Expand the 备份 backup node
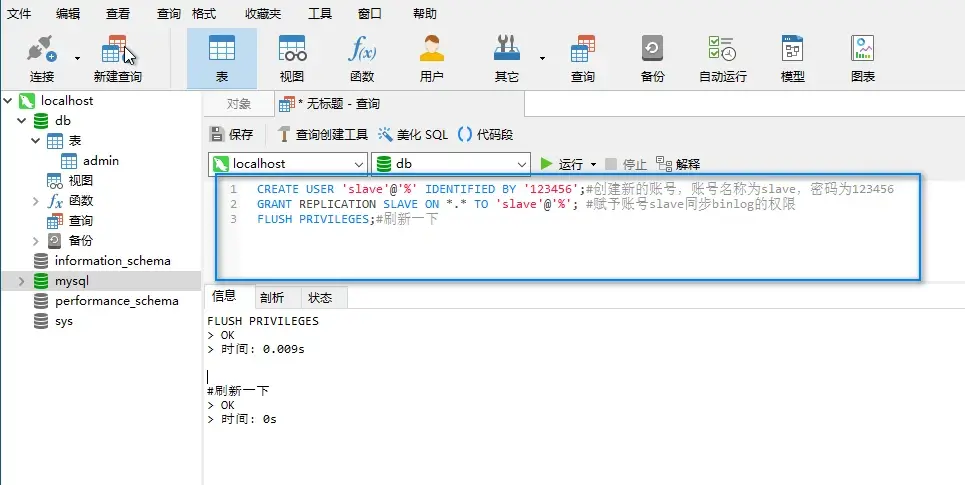The width and height of the screenshot is (965, 485). [36, 241]
